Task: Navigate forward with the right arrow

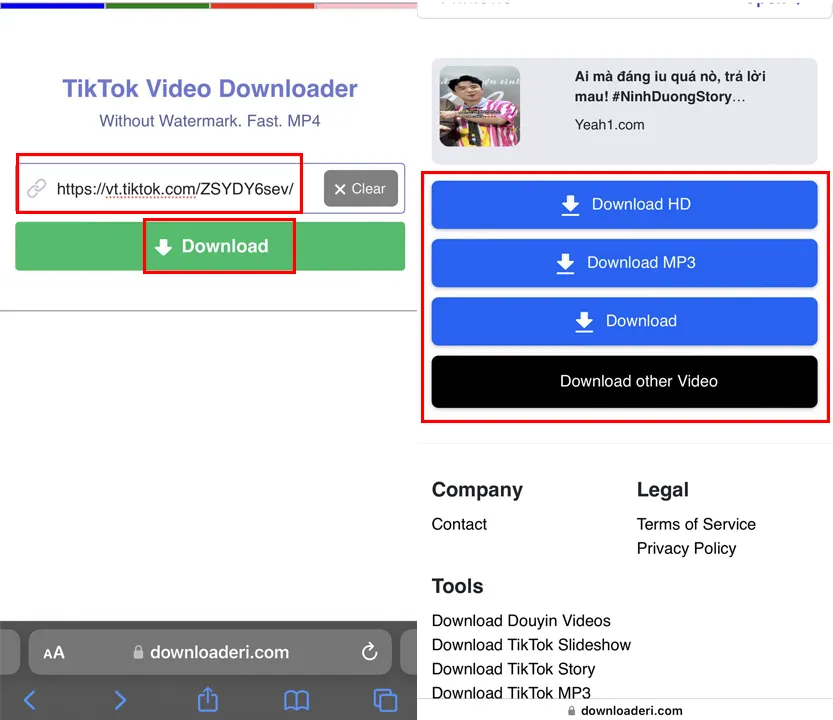Action: click(119, 700)
